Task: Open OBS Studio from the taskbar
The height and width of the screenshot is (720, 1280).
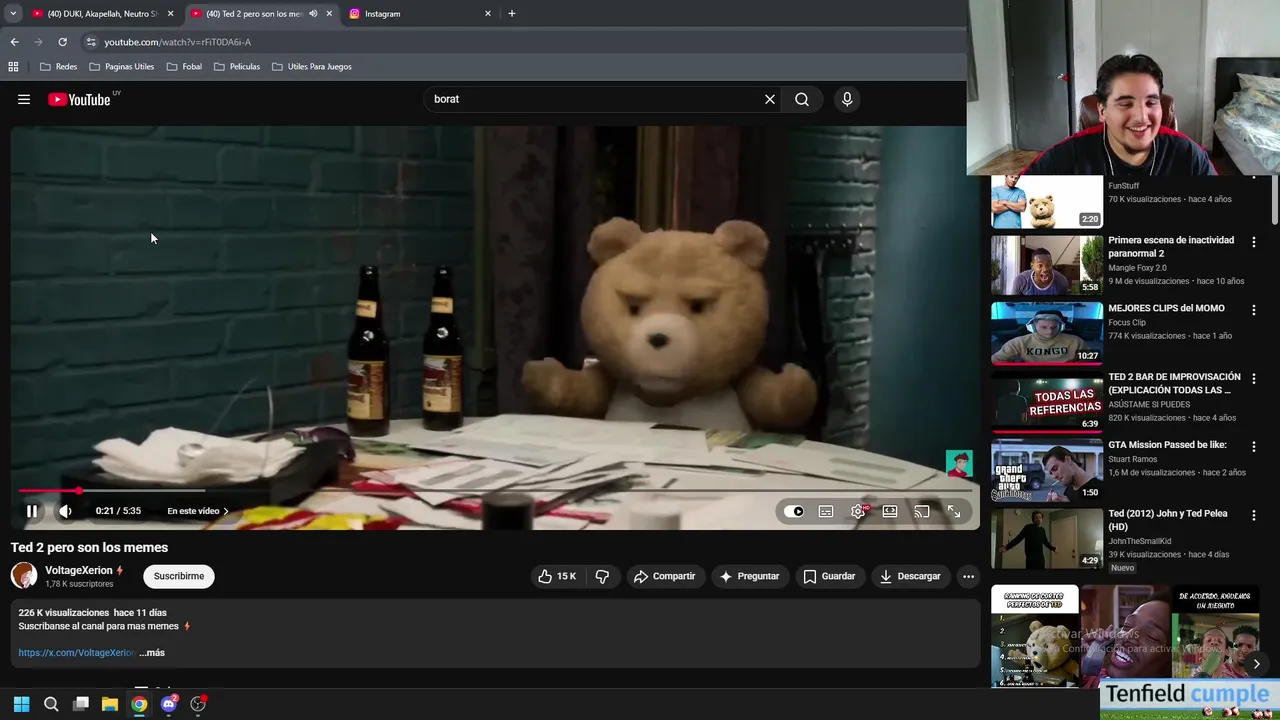Action: point(198,704)
